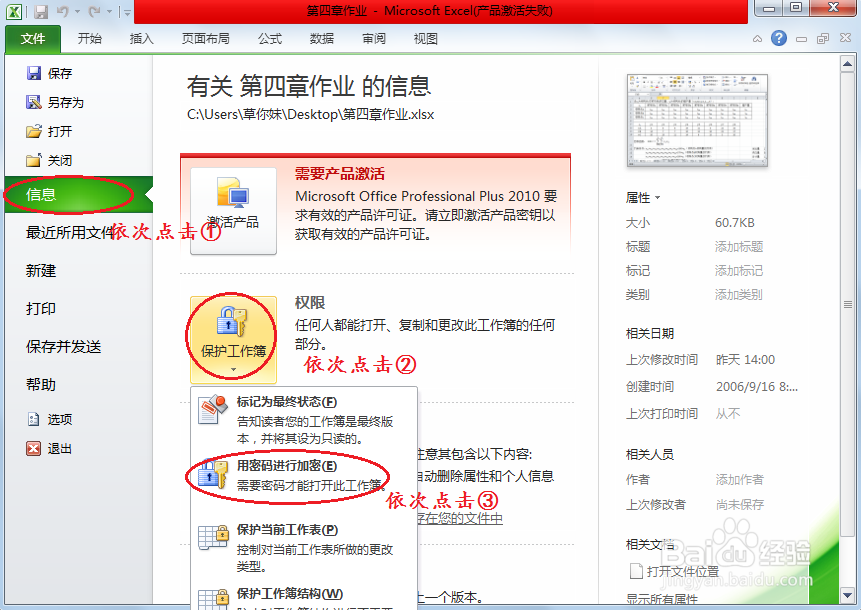The width and height of the screenshot is (861, 610).
Task: Click the workbook preview thumbnail
Action: [x=697, y=121]
